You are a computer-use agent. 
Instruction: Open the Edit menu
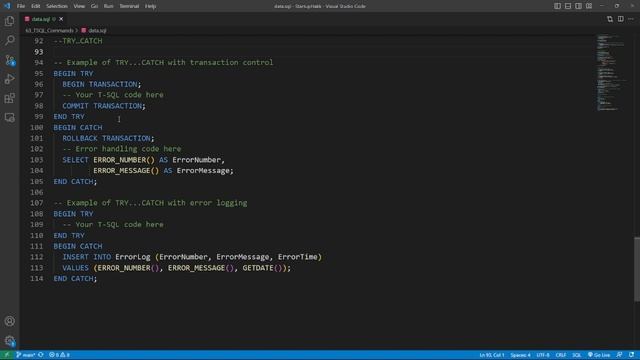coord(36,6)
